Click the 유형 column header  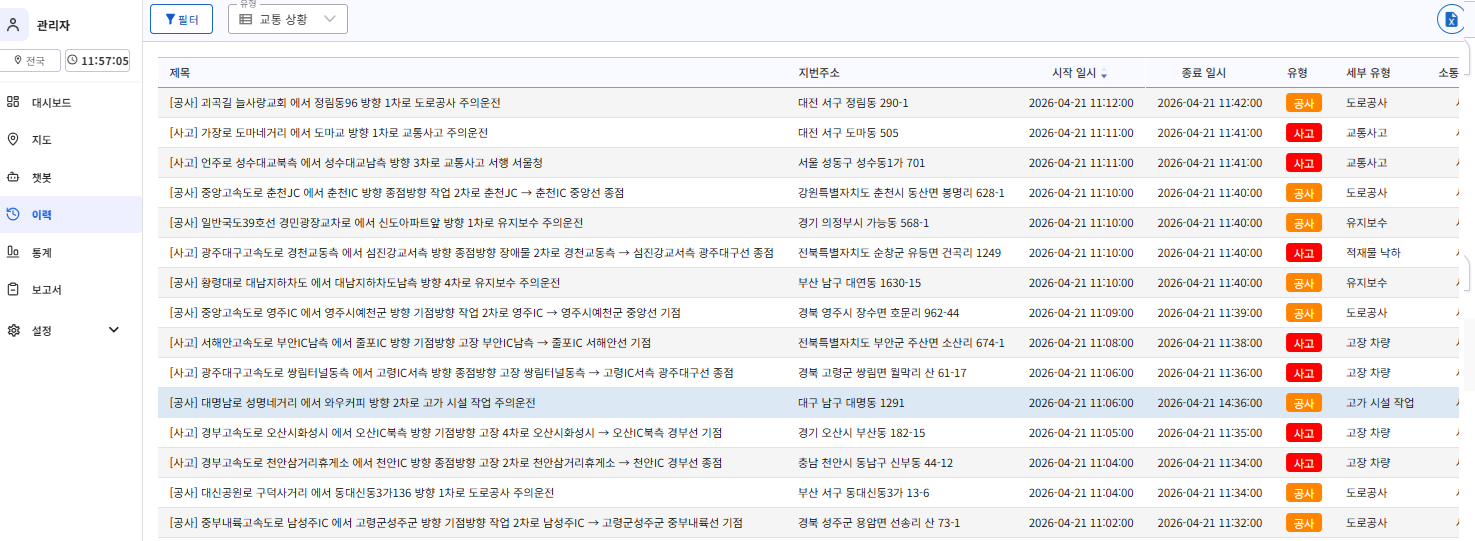point(1297,73)
